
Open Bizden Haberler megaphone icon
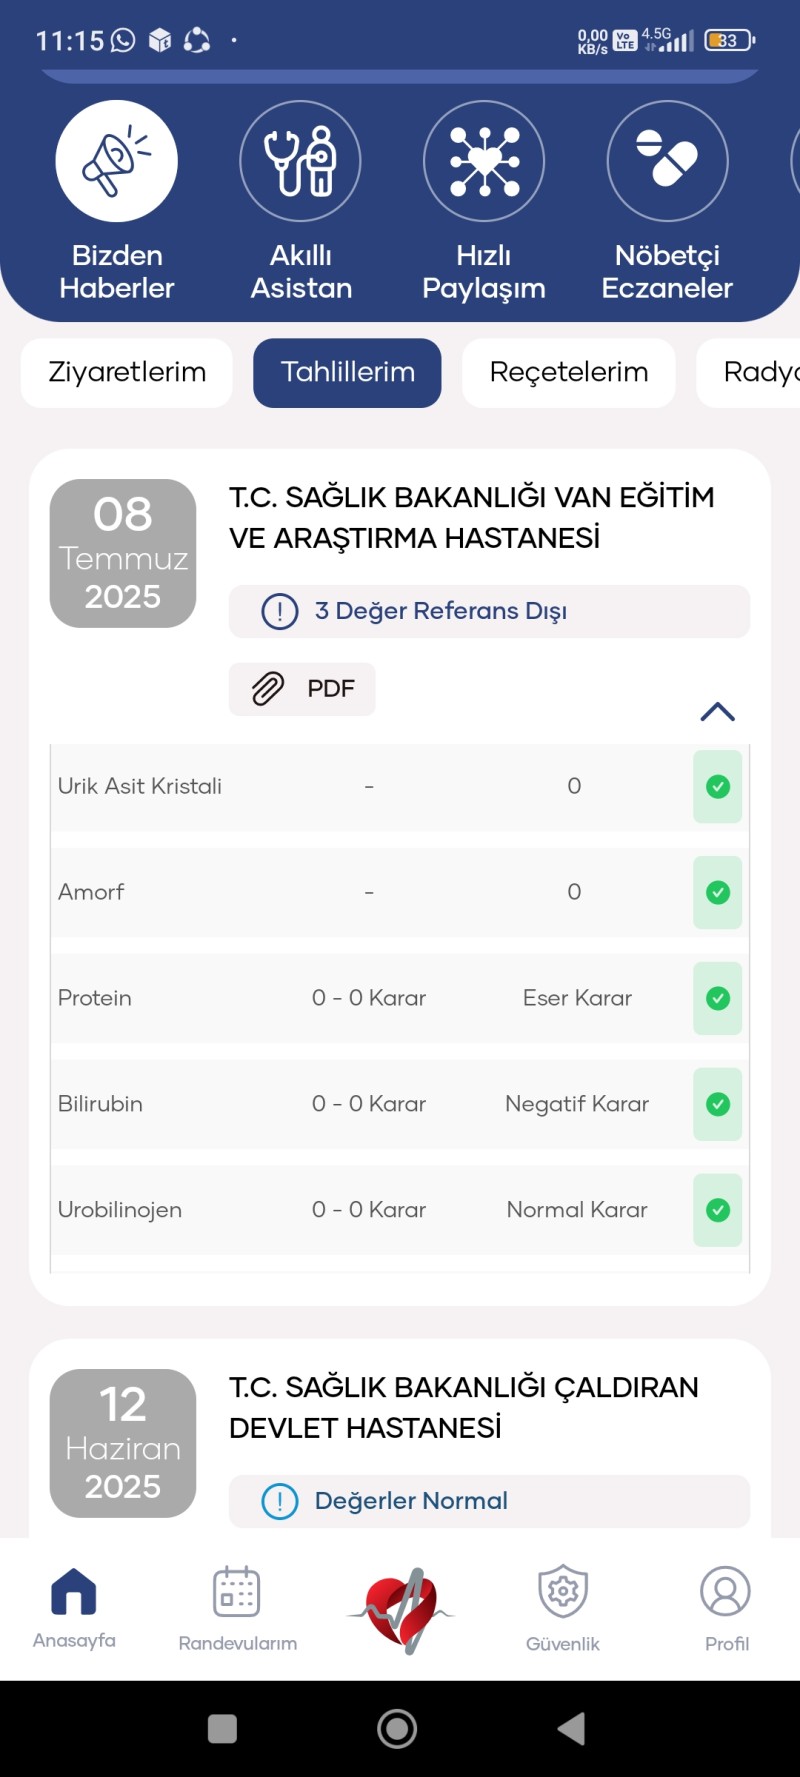click(117, 161)
